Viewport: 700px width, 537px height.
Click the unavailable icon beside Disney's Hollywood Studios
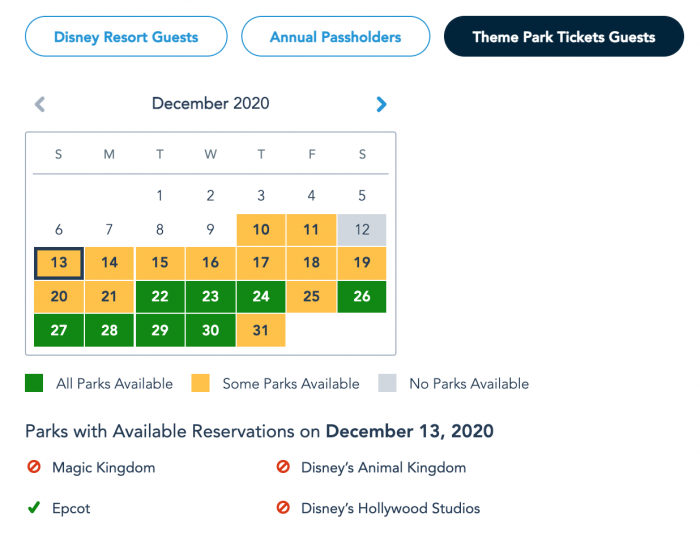[x=282, y=508]
